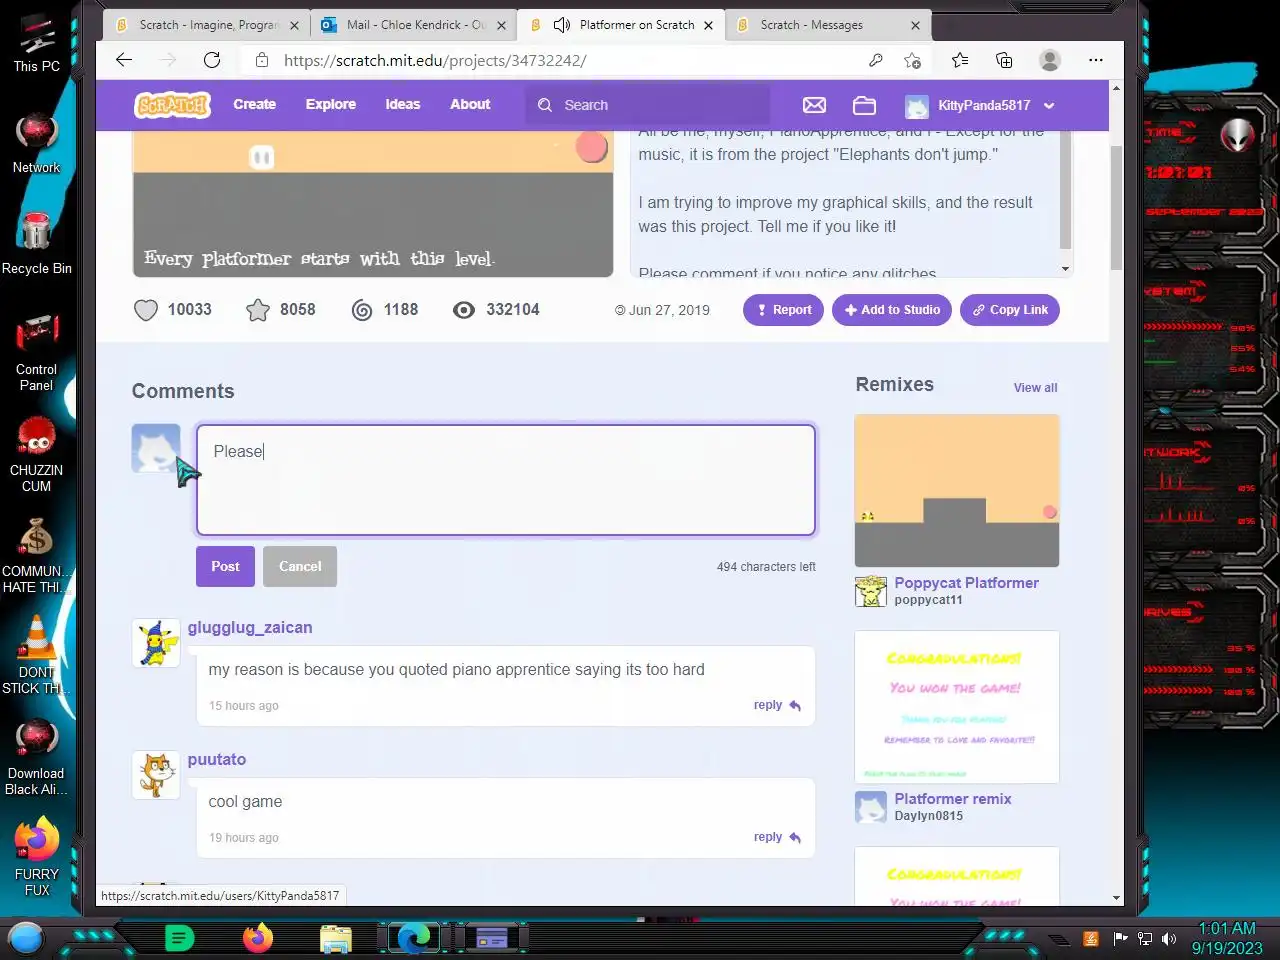Click the browser Back arrow
Viewport: 1280px width, 960px height.
[124, 60]
